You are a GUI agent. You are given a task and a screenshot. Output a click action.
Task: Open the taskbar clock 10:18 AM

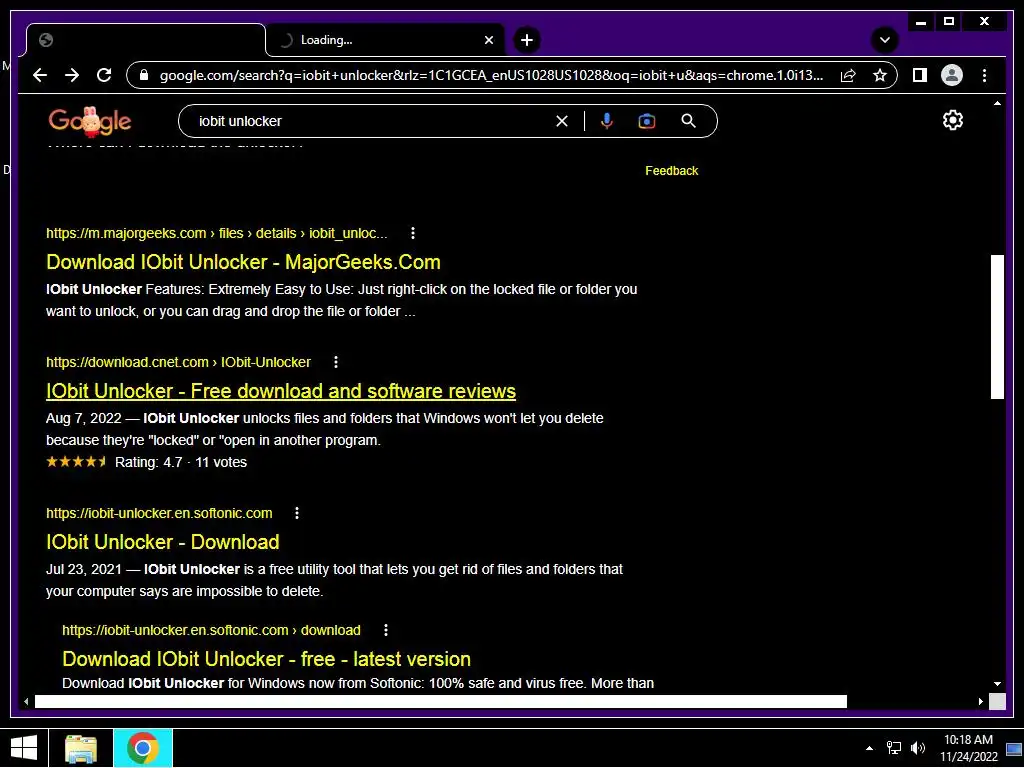coord(968,748)
